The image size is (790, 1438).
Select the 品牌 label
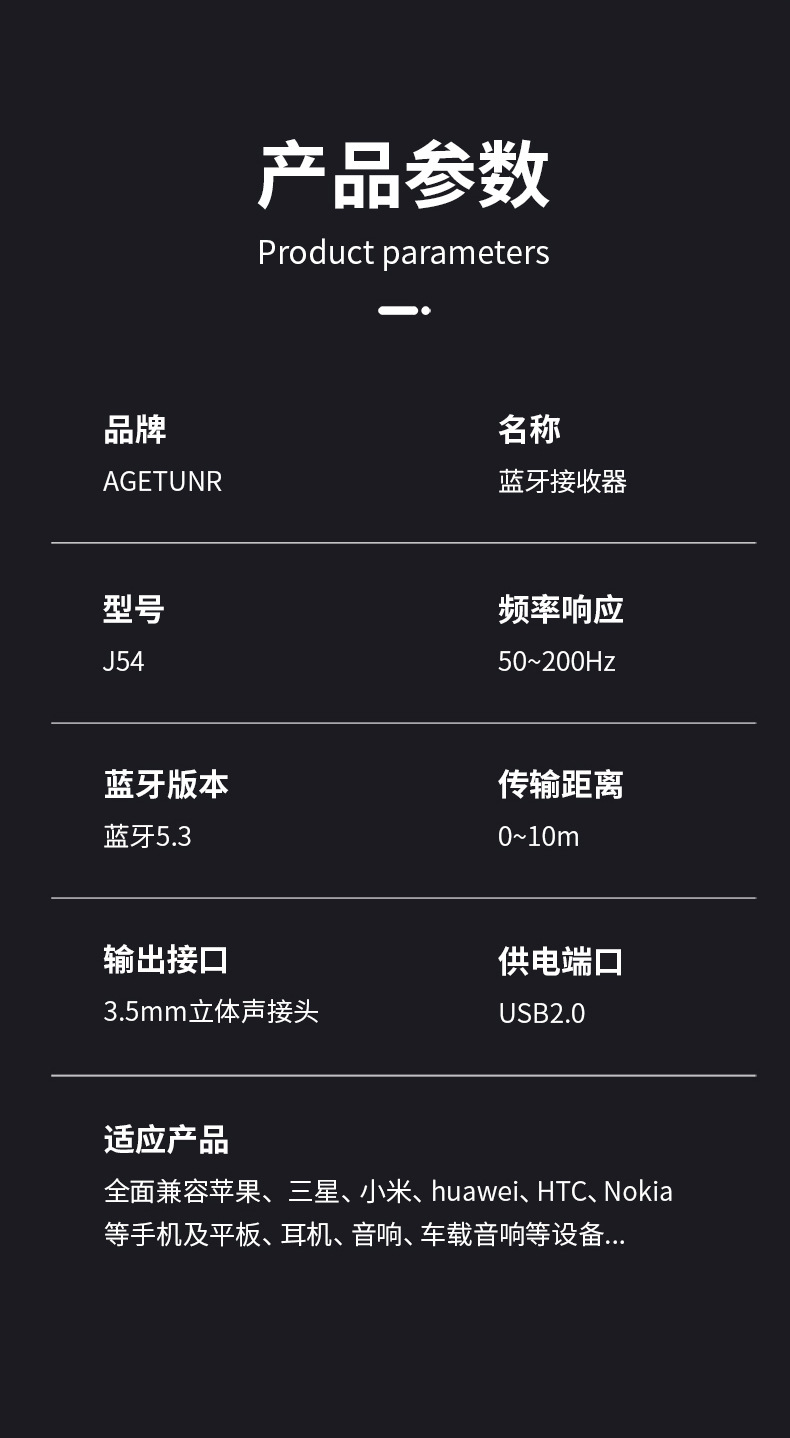(x=135, y=429)
